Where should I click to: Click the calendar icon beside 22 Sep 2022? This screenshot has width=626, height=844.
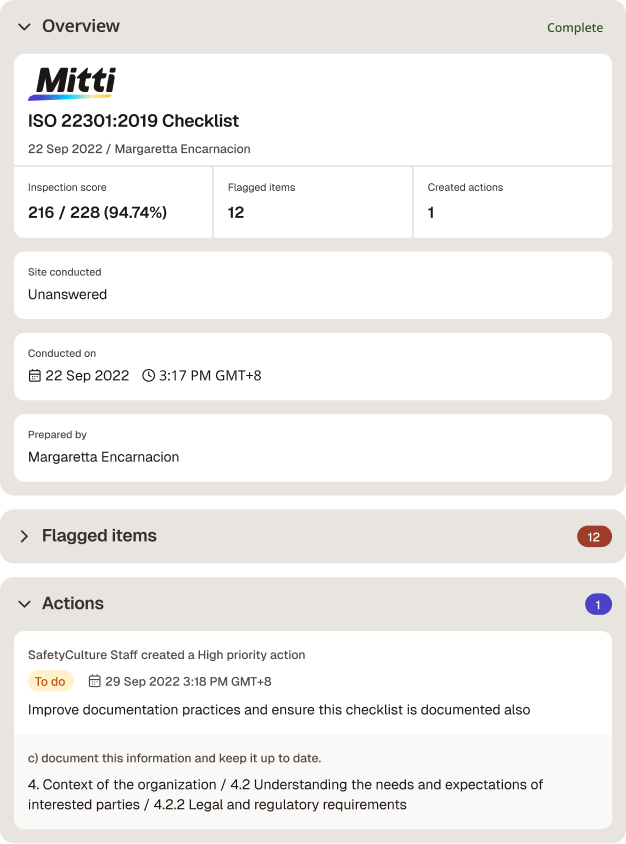point(34,375)
